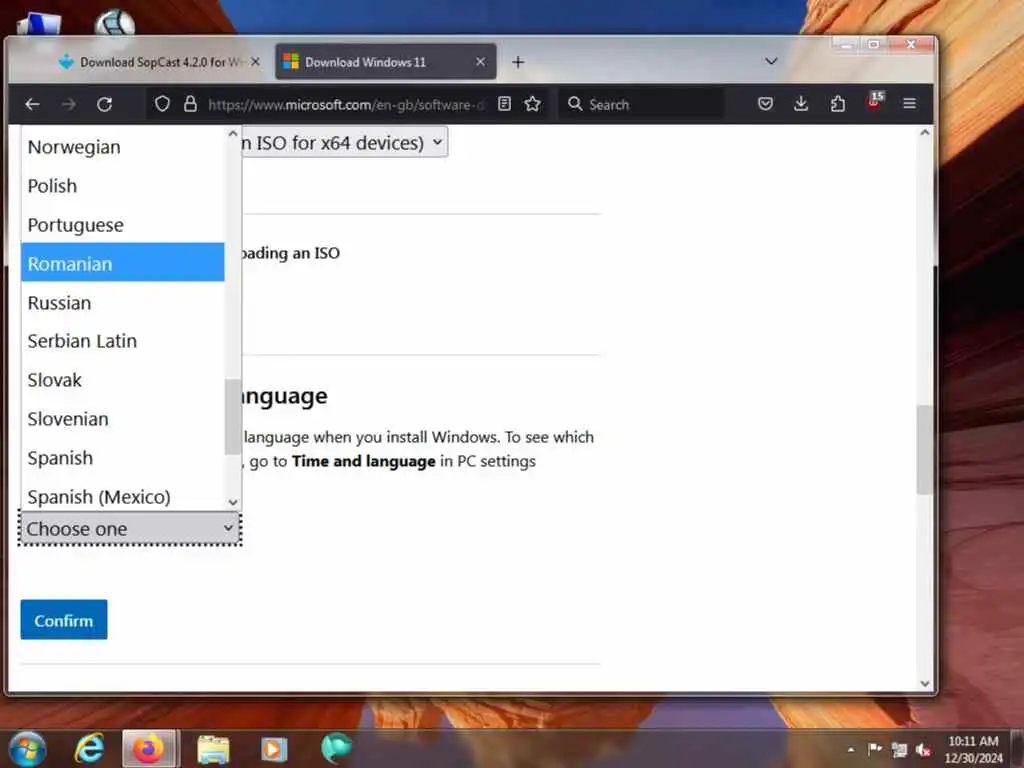1024x768 pixels.
Task: Select the Download Windows 11 tab
Action: coord(385,62)
